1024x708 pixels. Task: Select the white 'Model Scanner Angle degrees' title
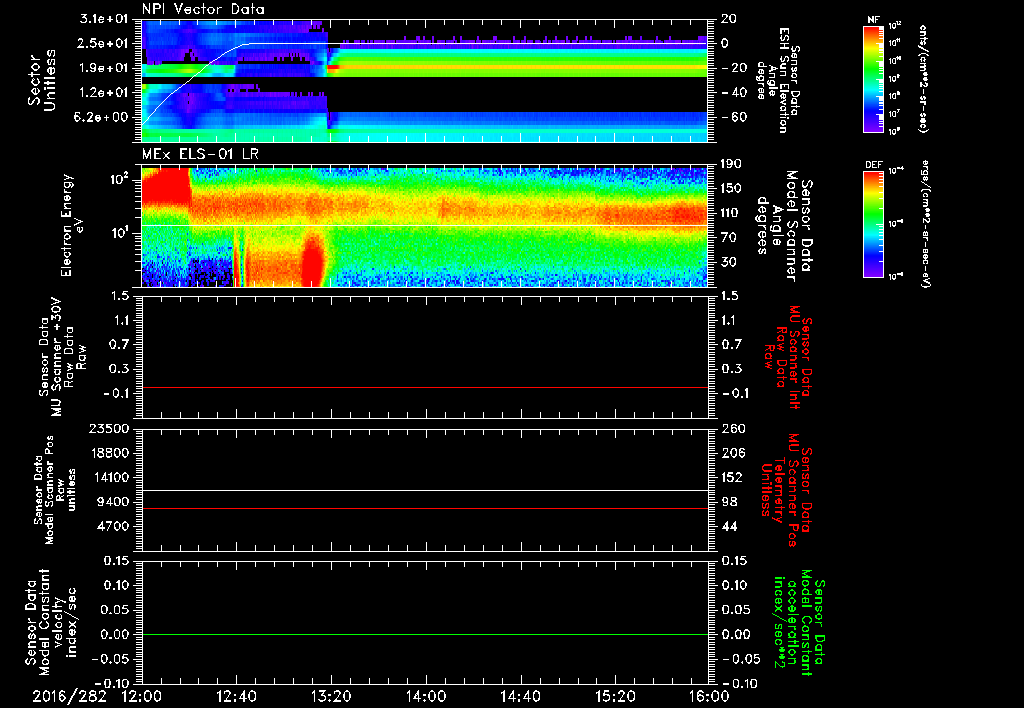[784, 226]
